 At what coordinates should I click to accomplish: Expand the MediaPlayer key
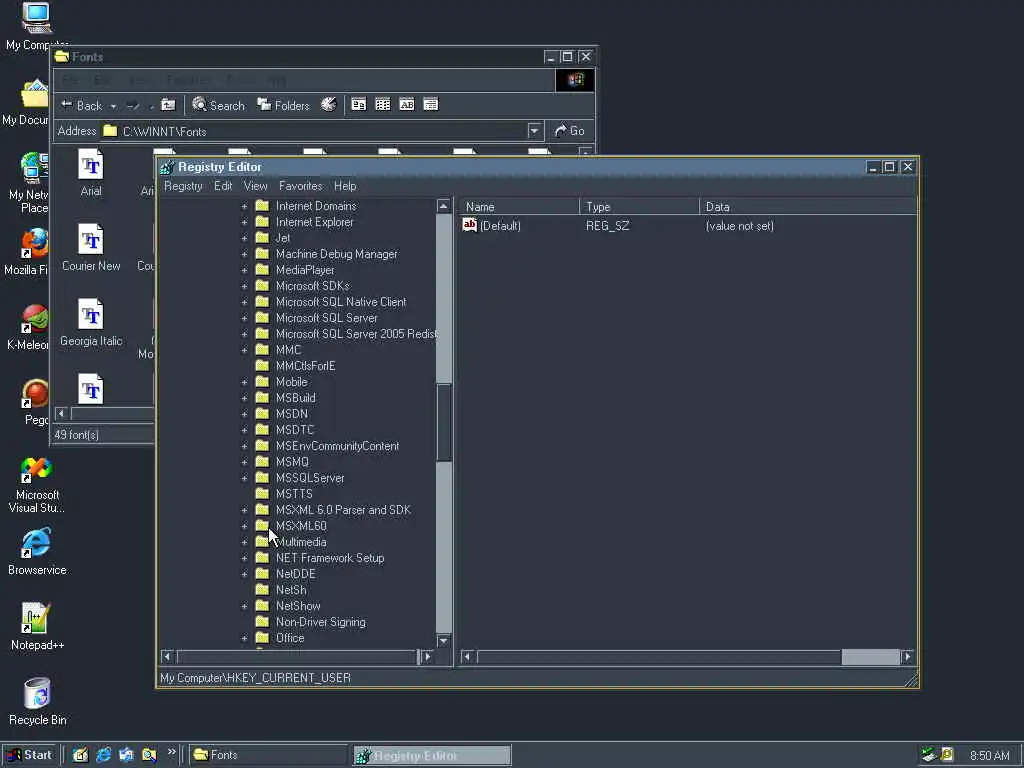244,270
